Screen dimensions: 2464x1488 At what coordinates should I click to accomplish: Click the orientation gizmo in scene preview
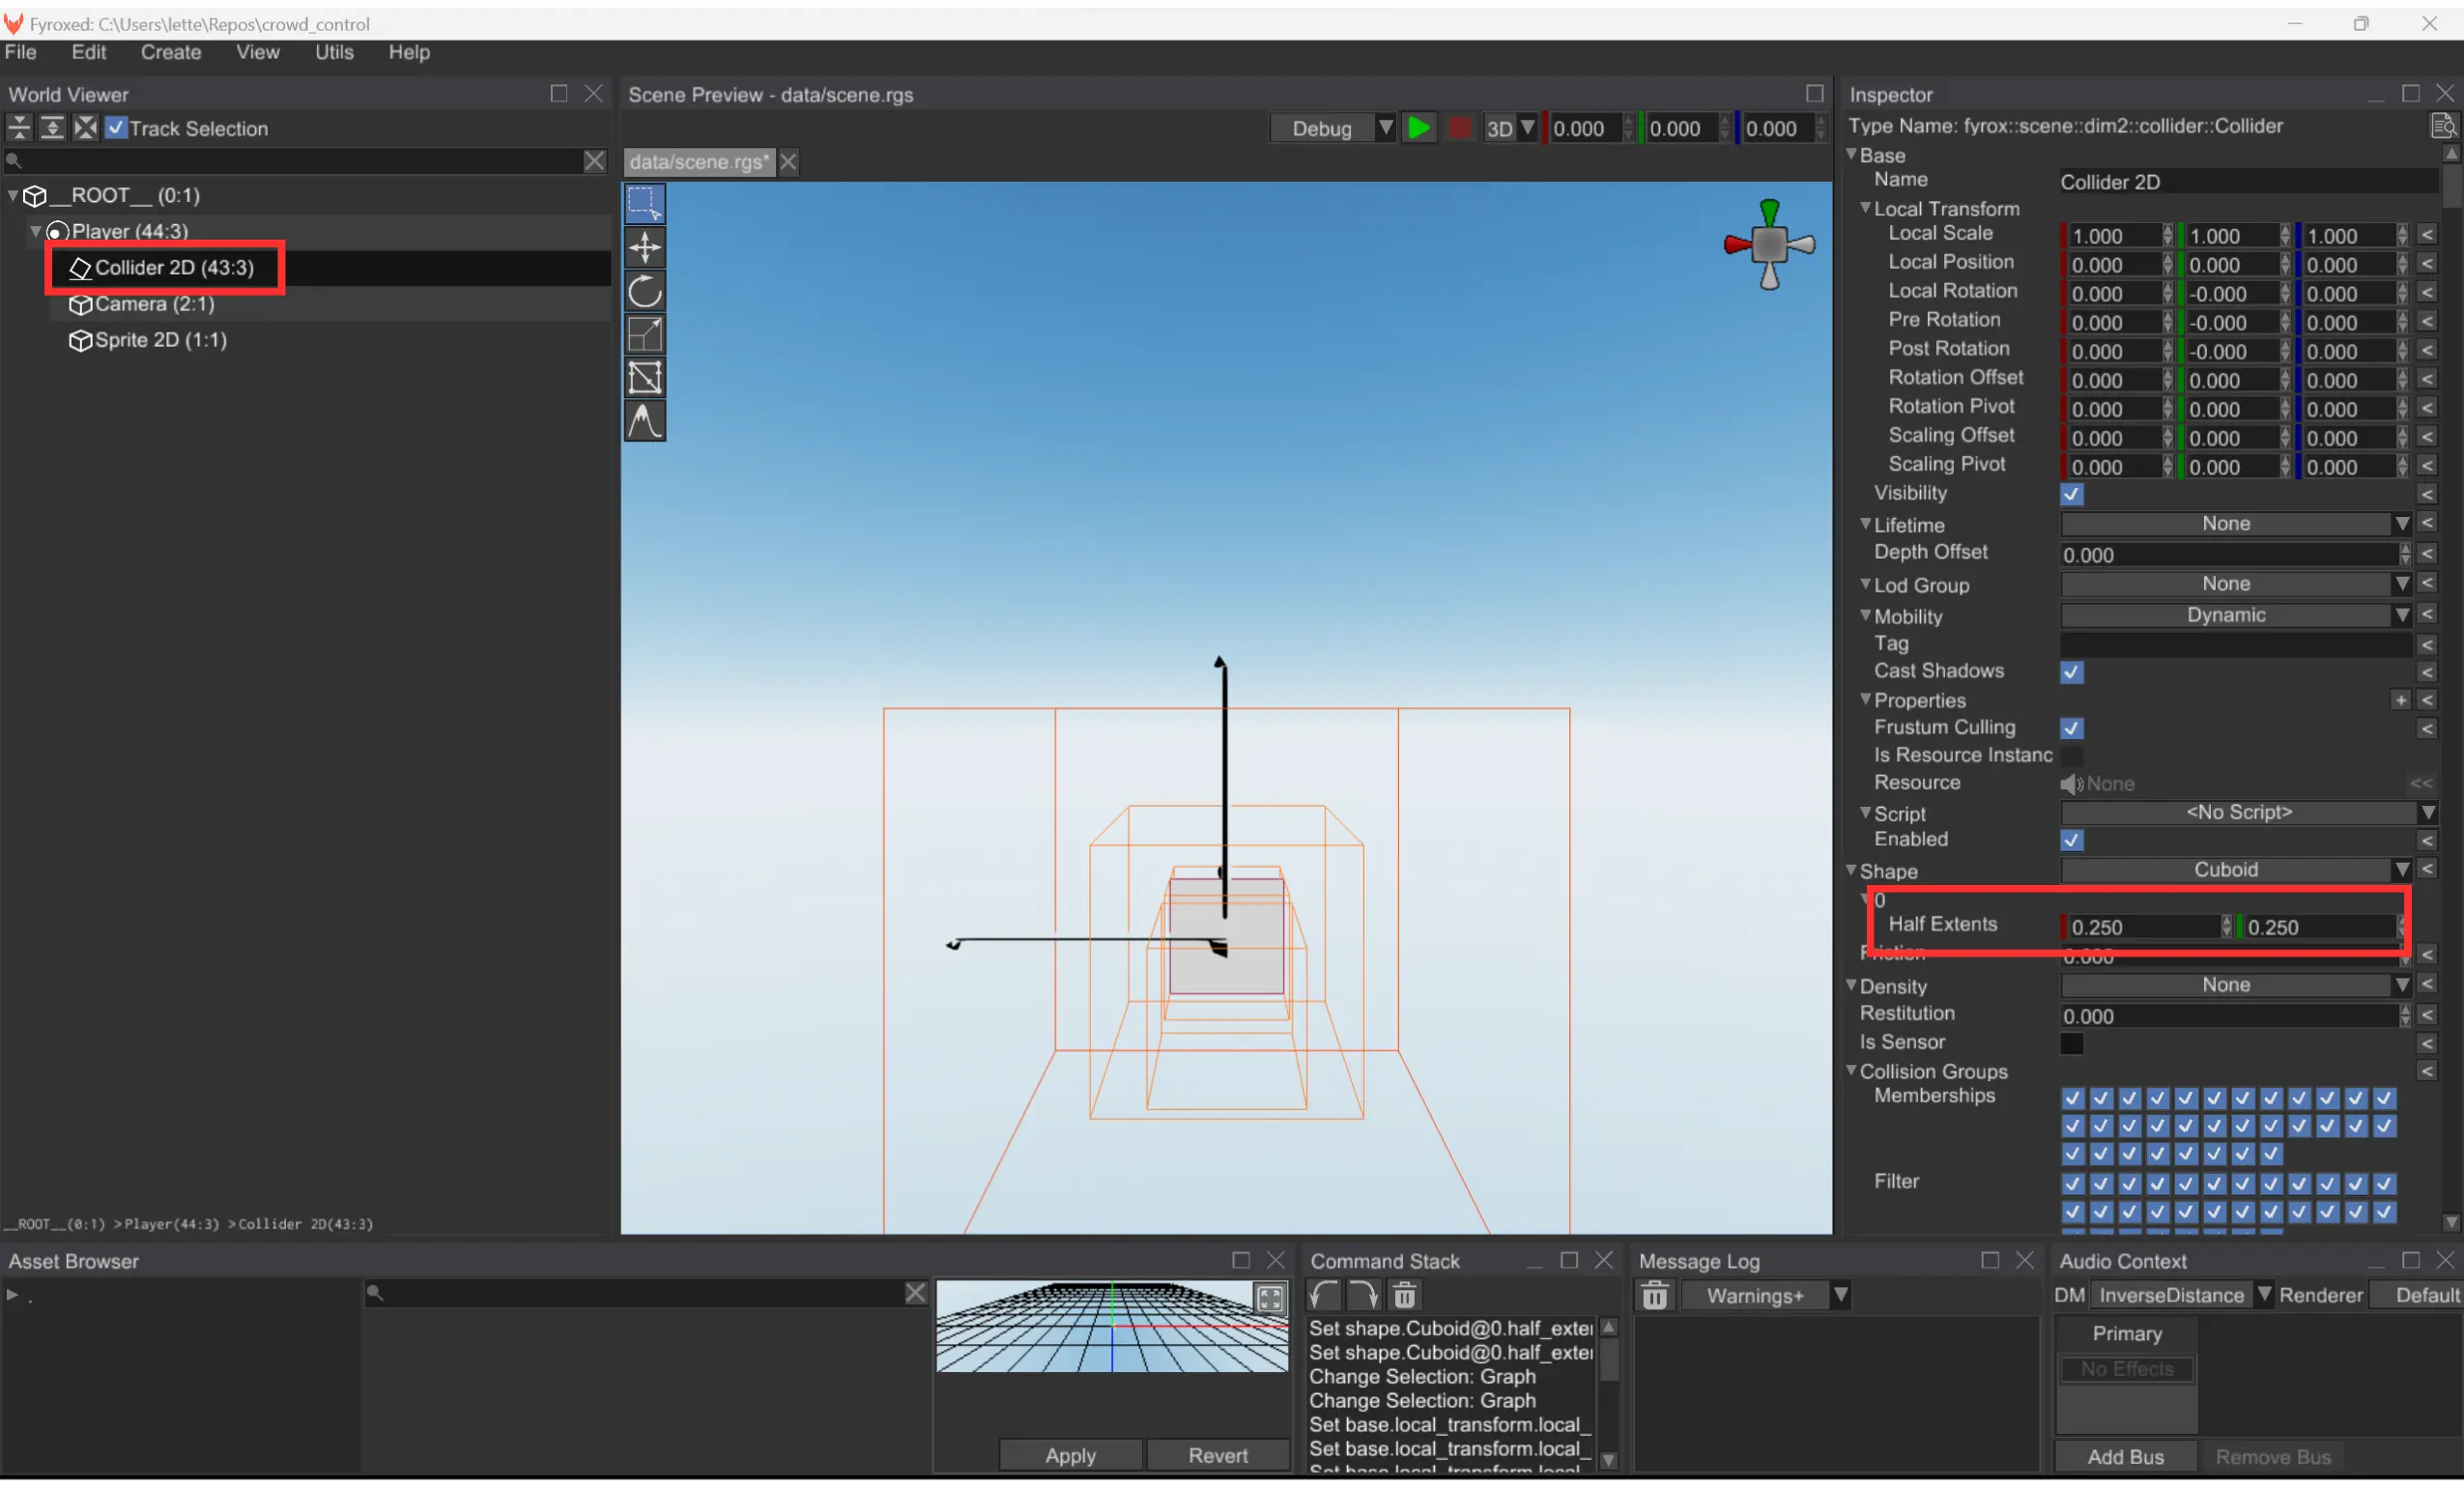[1769, 244]
